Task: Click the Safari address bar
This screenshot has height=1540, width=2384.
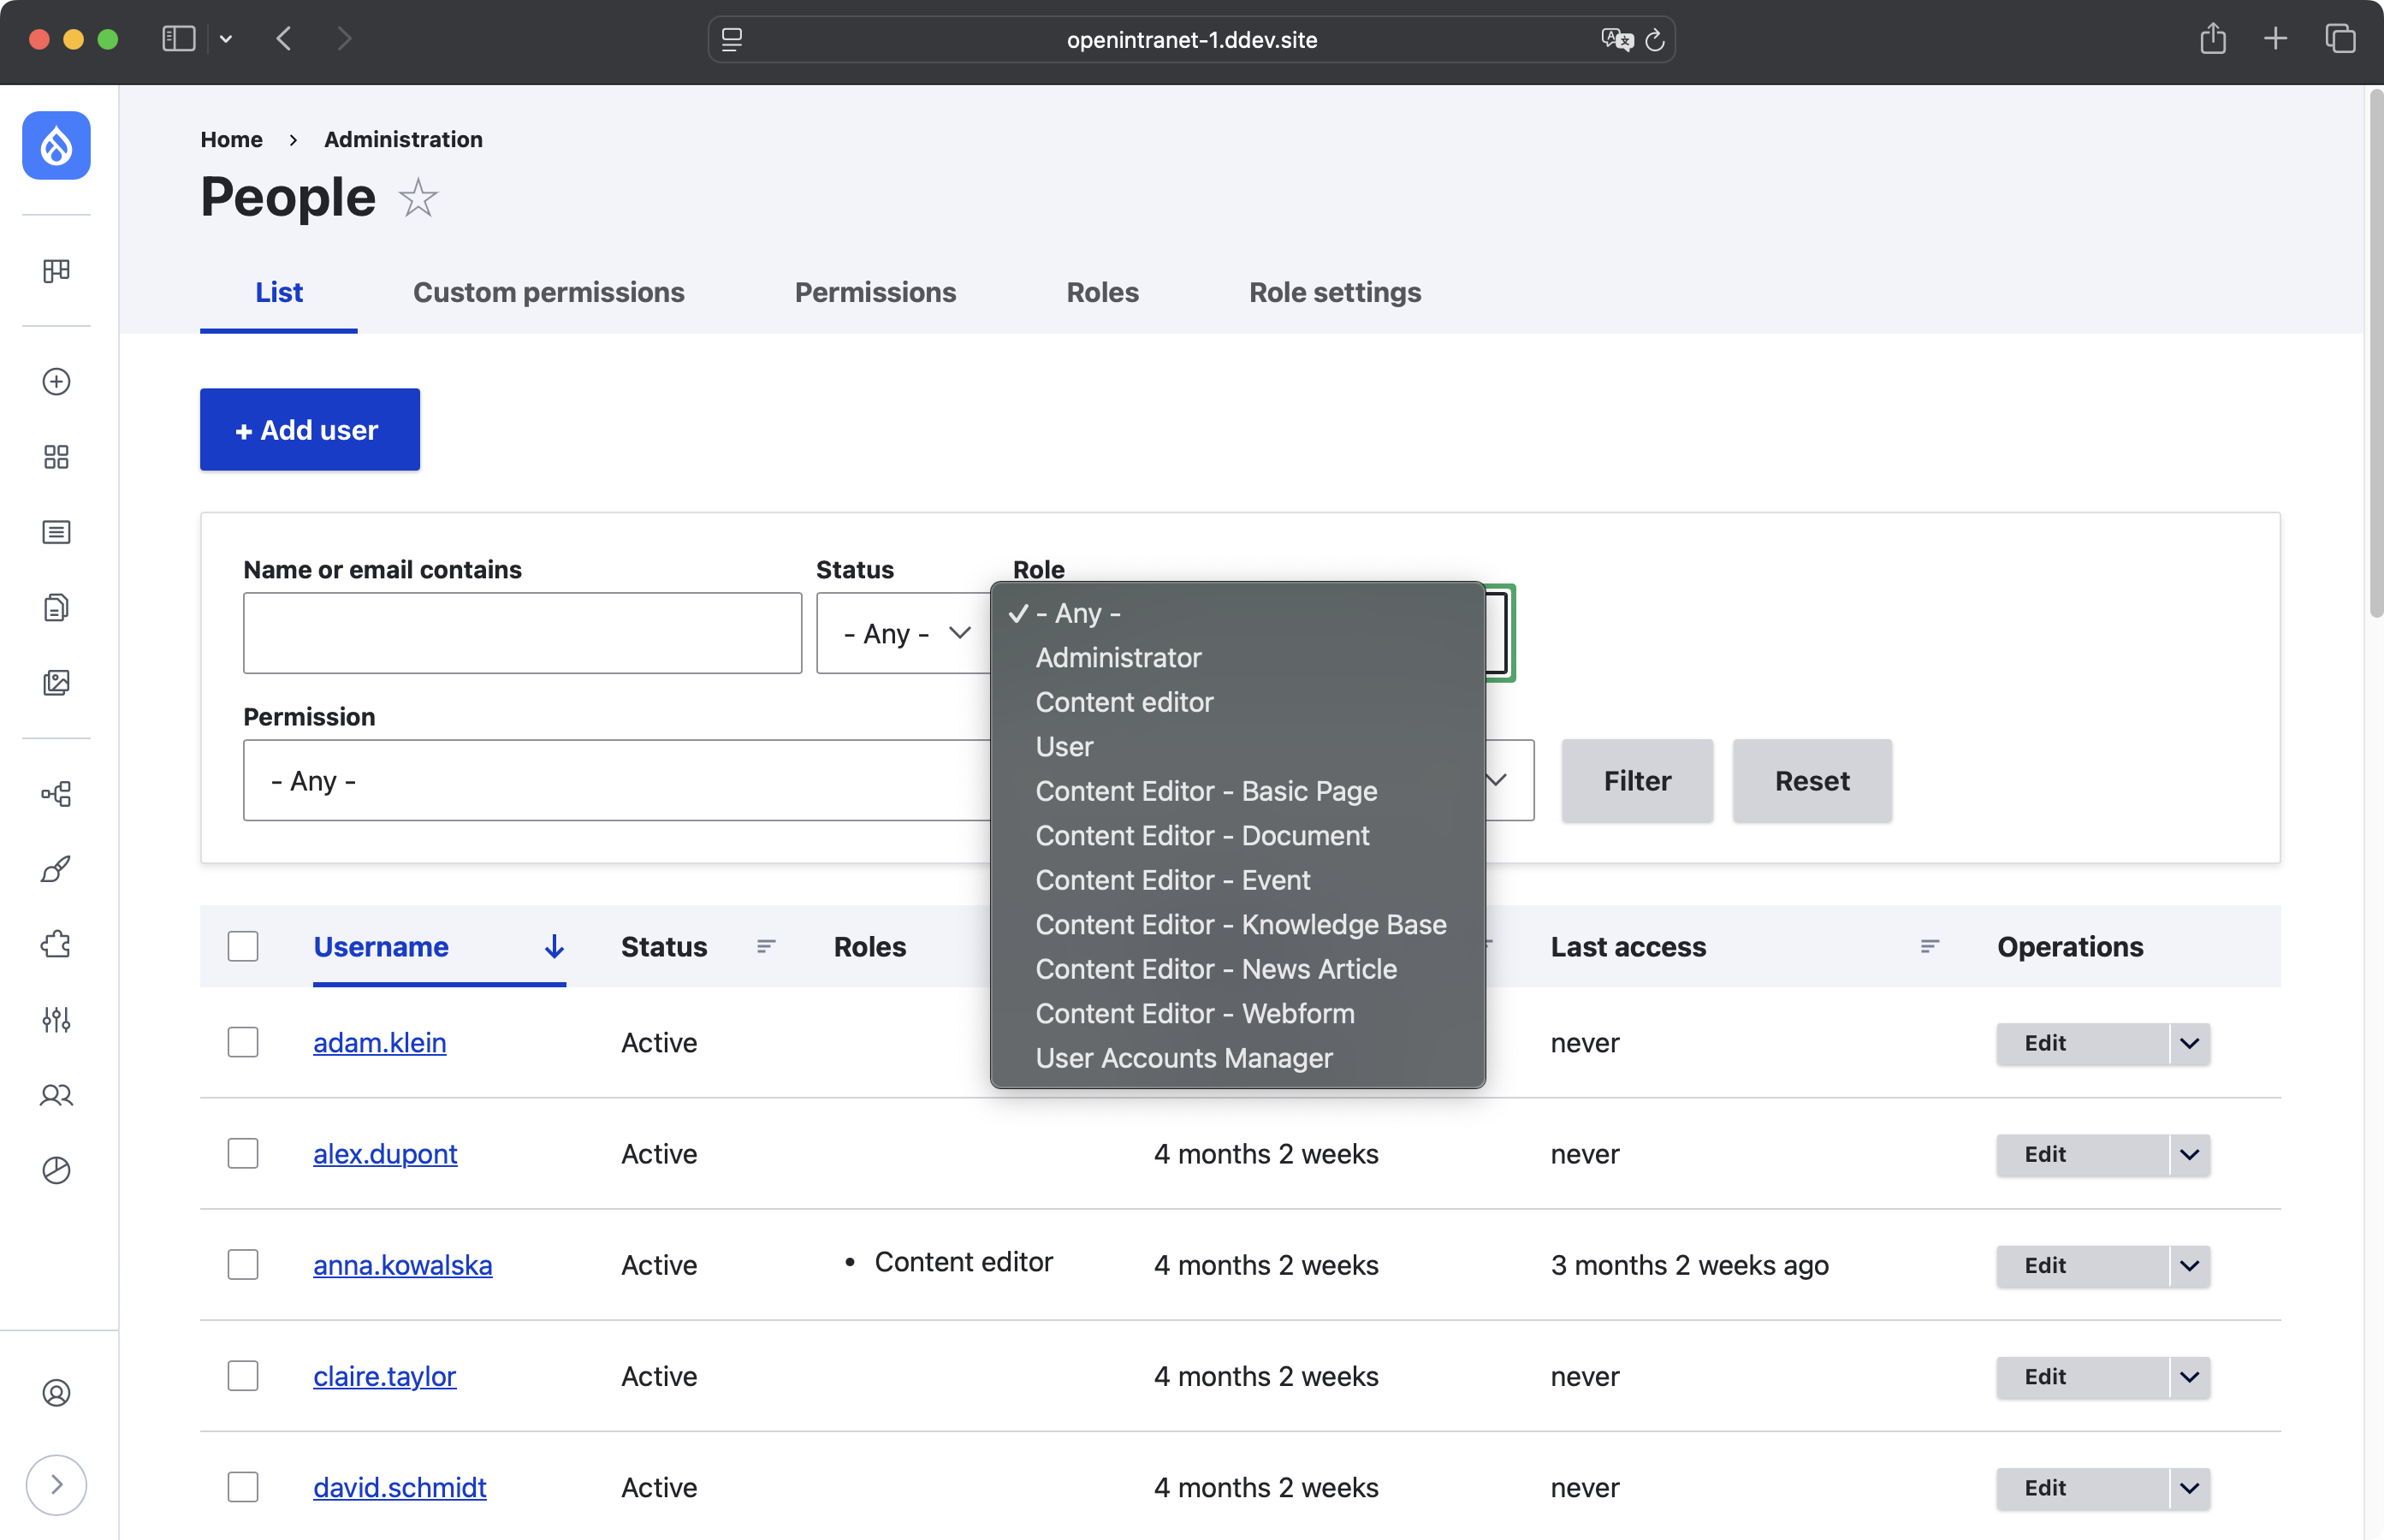Action: click(1191, 39)
